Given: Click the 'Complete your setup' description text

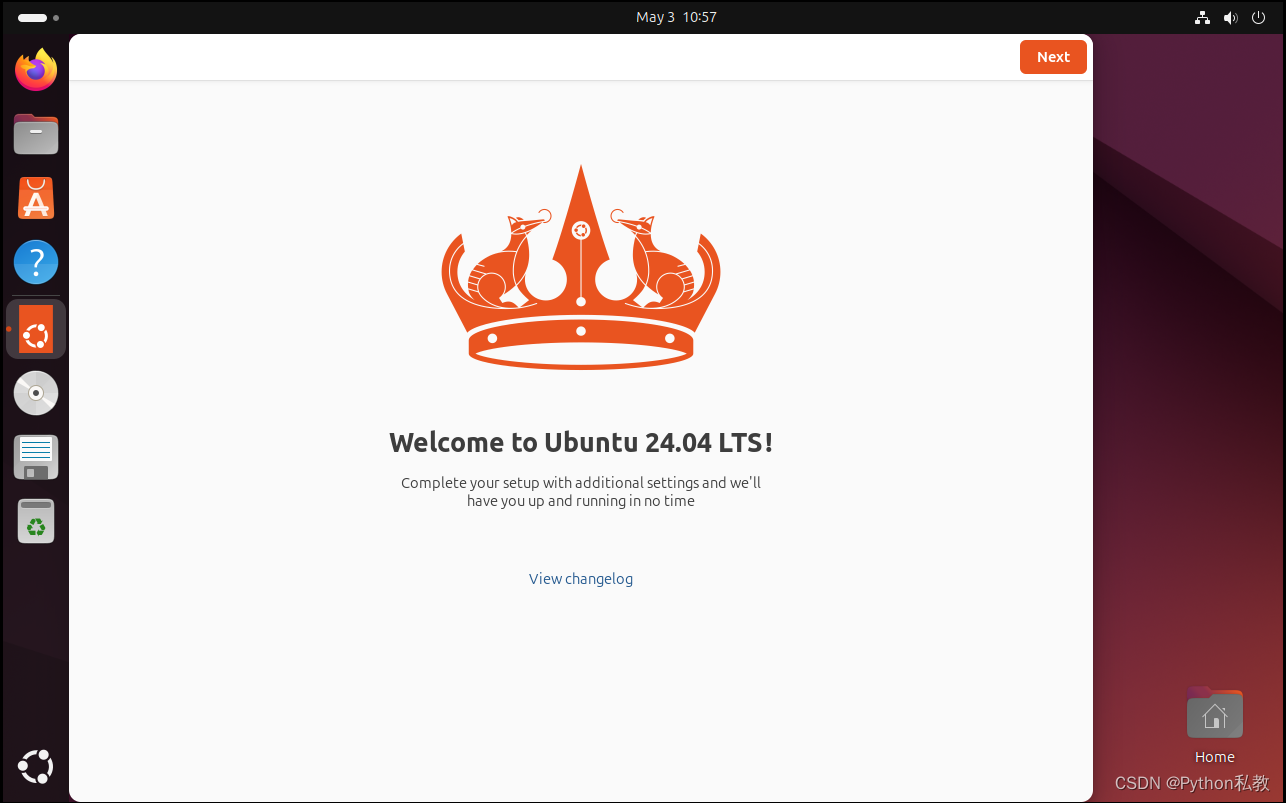Looking at the screenshot, I should pyautogui.click(x=581, y=492).
